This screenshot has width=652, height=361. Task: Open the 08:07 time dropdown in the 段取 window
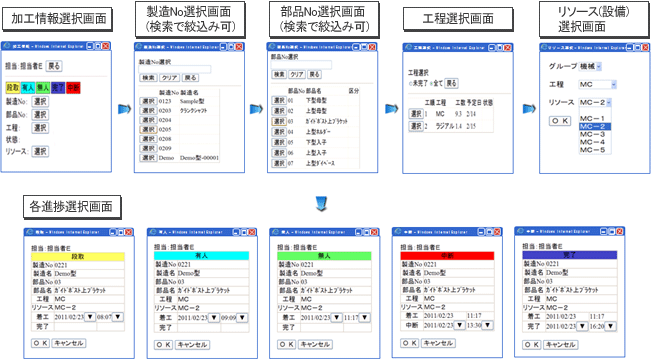tap(118, 317)
